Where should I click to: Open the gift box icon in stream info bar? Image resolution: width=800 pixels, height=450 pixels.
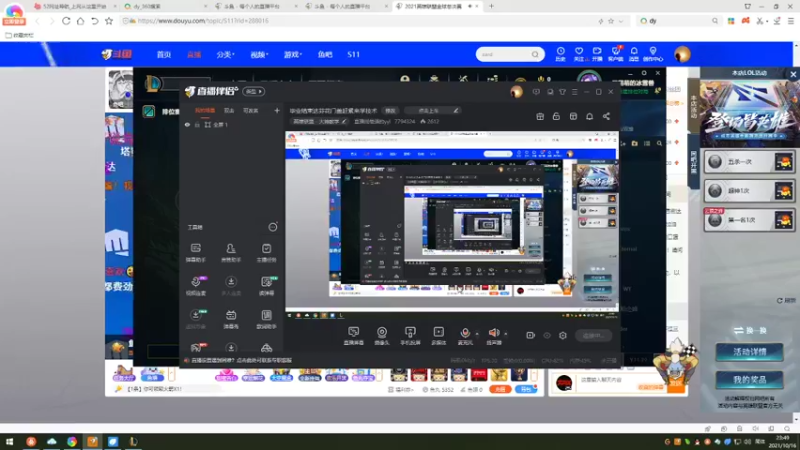(540, 116)
